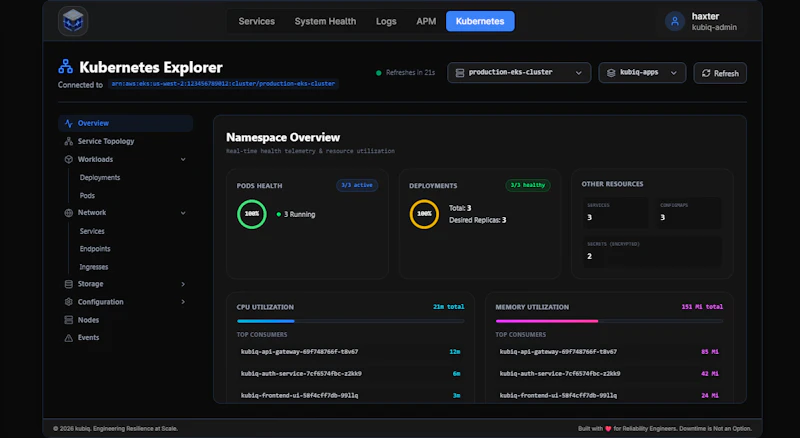Open Ingresses under Network

point(94,267)
